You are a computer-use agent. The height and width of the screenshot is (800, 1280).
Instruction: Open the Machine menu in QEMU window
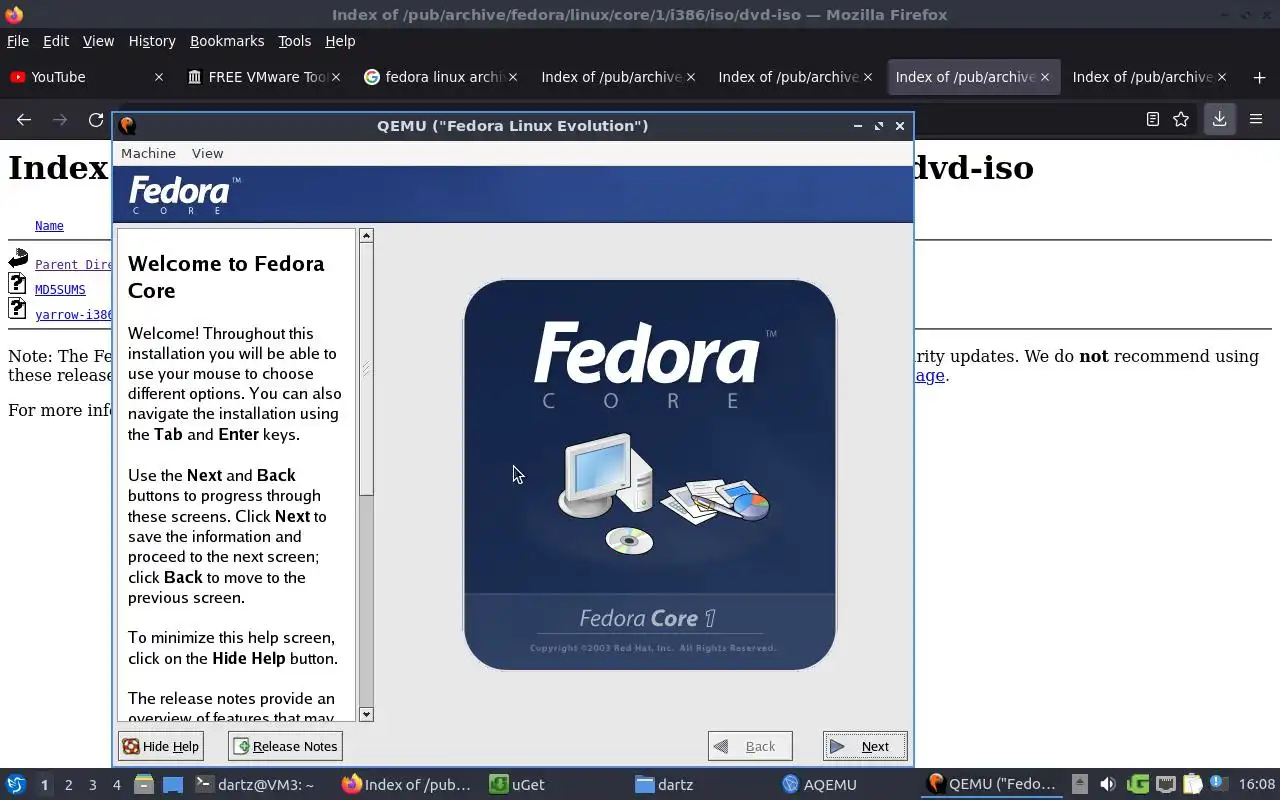coord(148,153)
